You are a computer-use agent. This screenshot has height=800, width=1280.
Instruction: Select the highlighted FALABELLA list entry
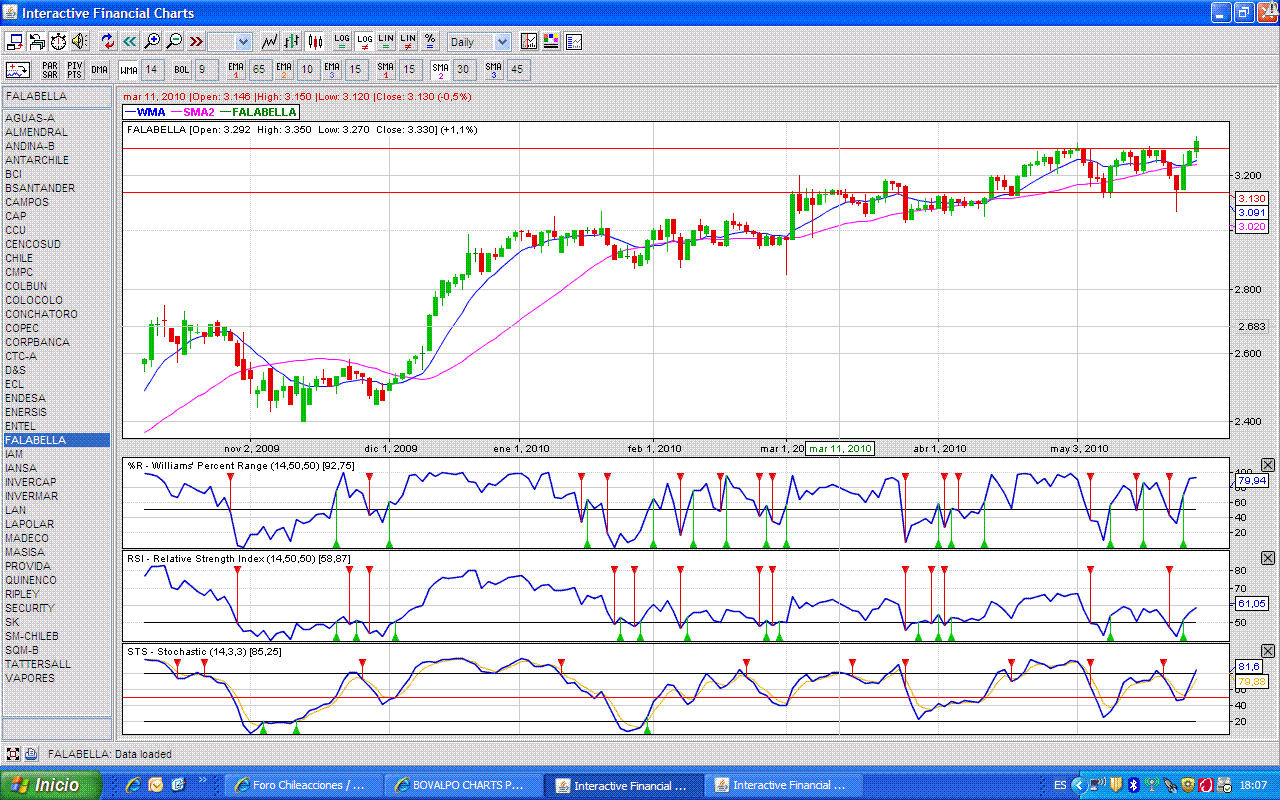[x=56, y=440]
